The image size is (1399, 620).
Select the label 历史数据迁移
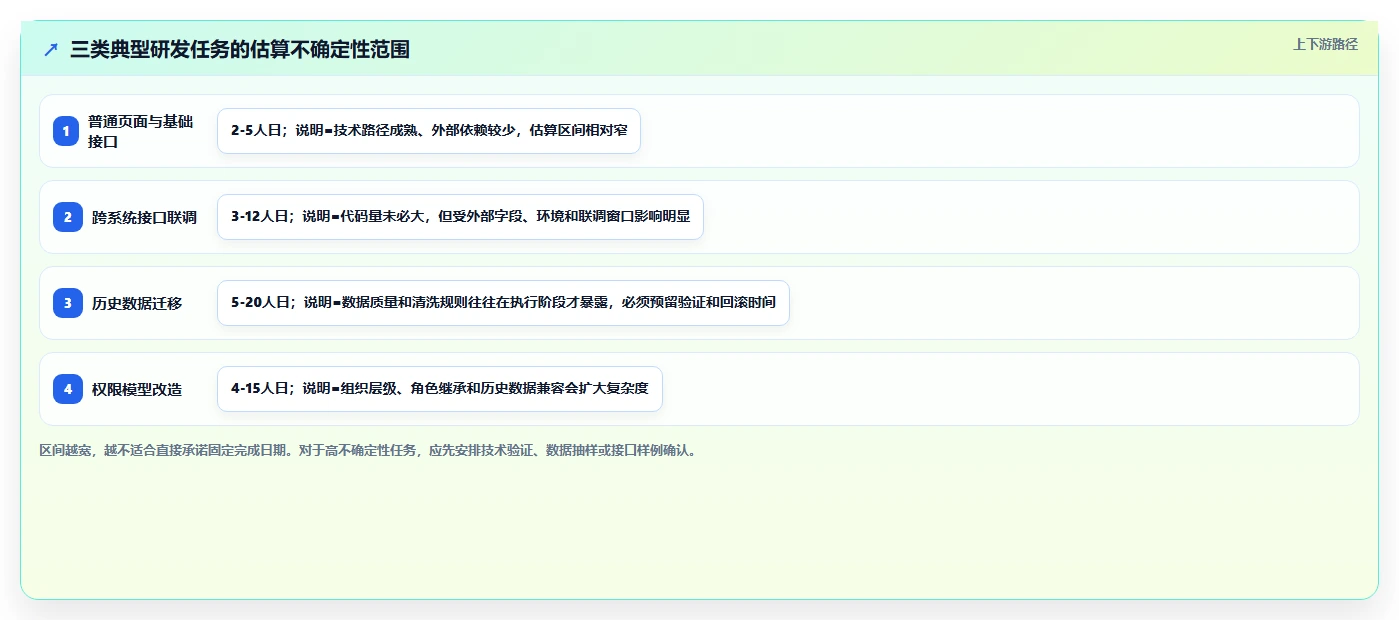point(137,303)
